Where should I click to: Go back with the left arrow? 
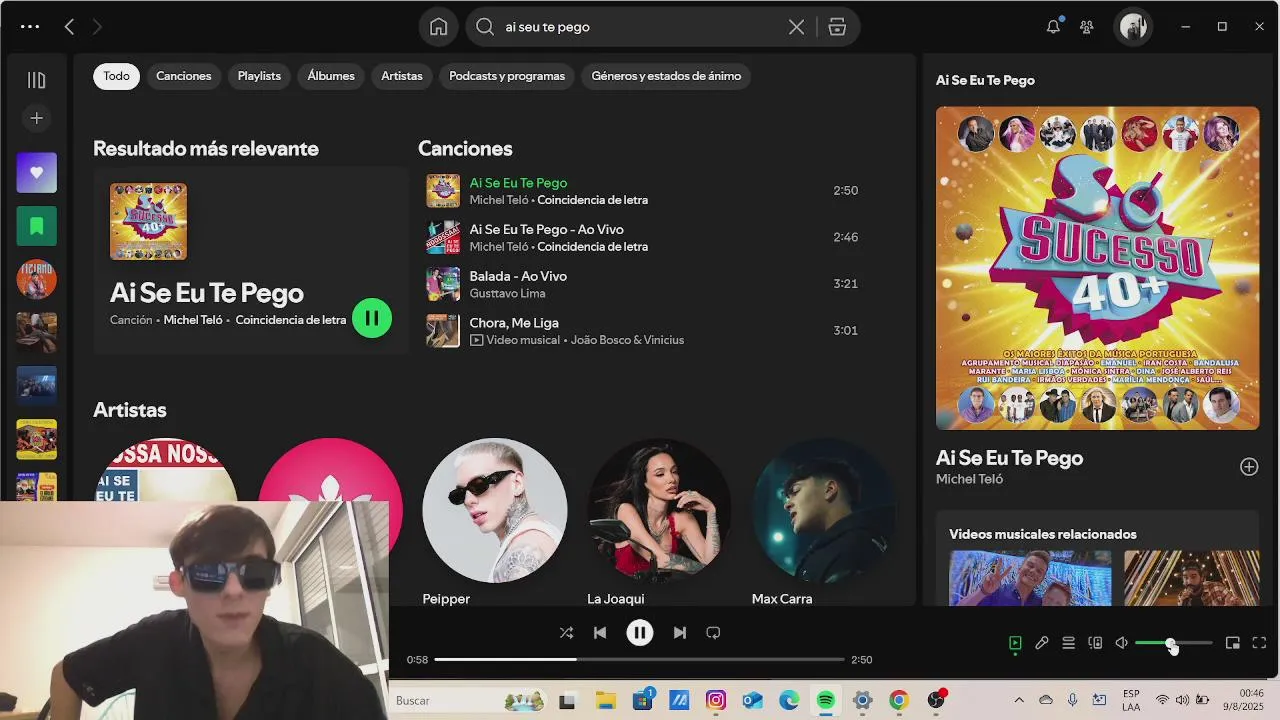click(x=69, y=27)
